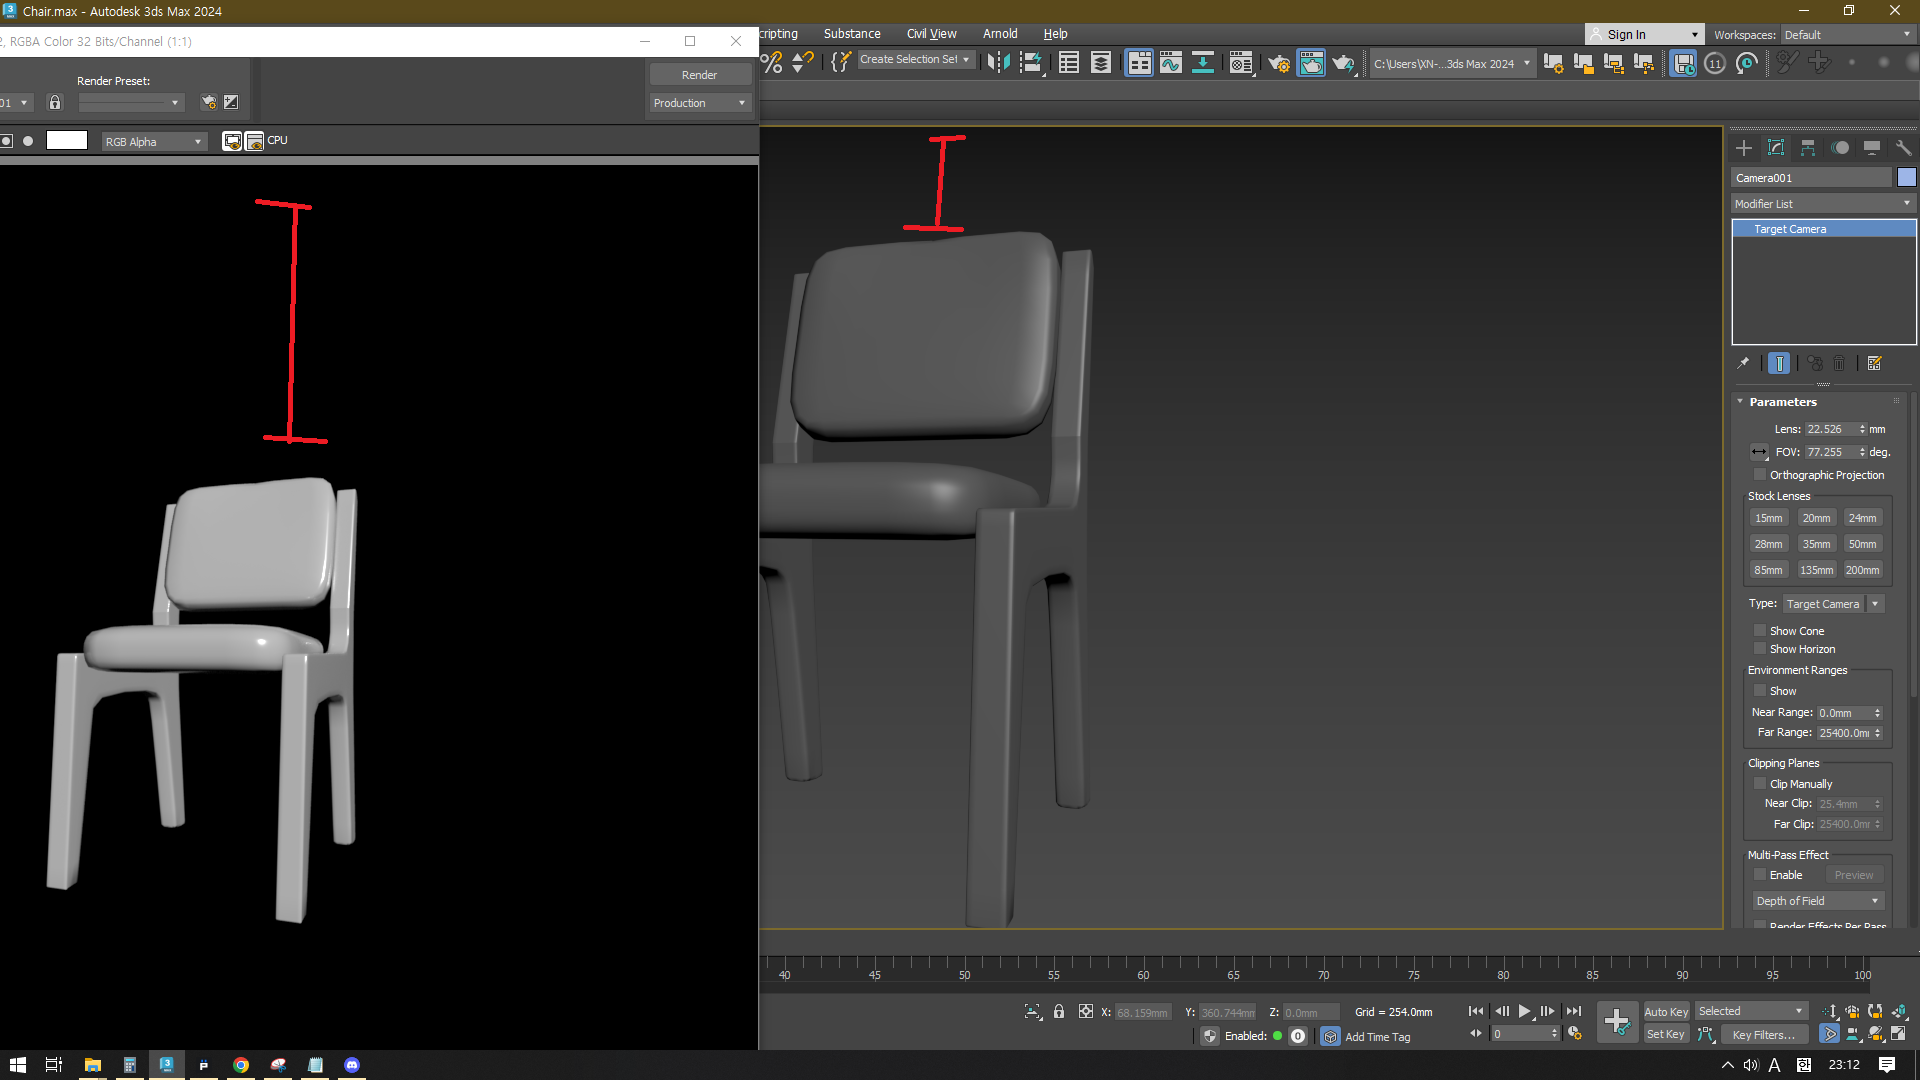The width and height of the screenshot is (1920, 1080).
Task: Enable Show Cone checkbox
Action: point(1760,631)
